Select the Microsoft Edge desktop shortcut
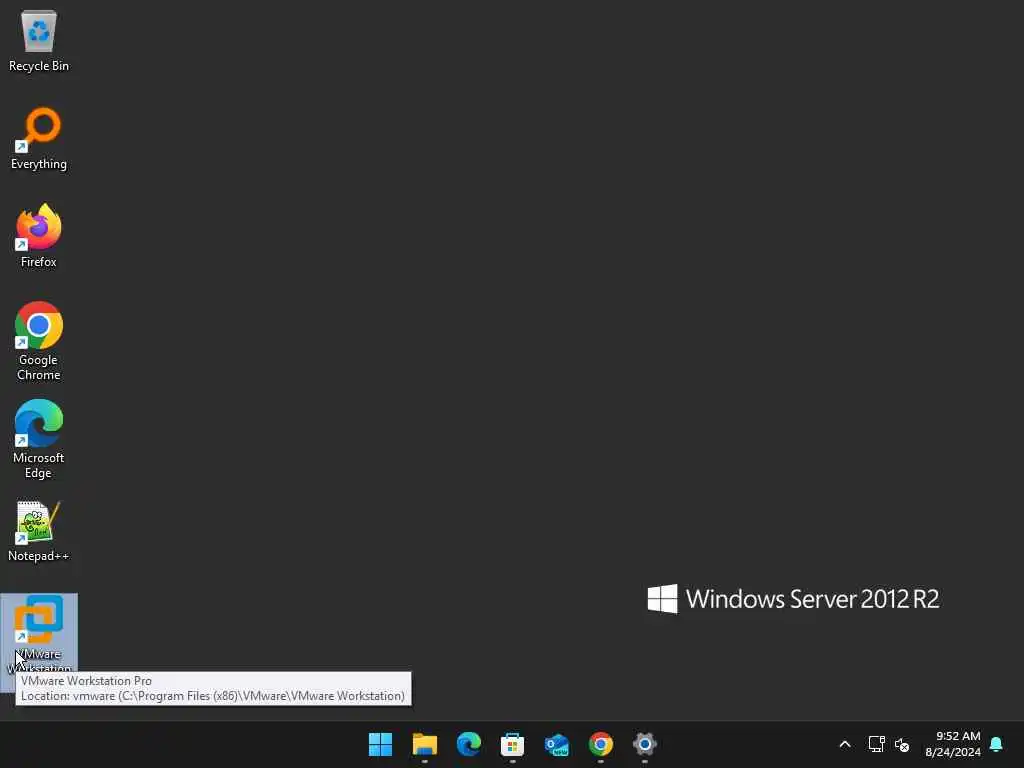Screen dimensions: 1024x768 (39, 439)
